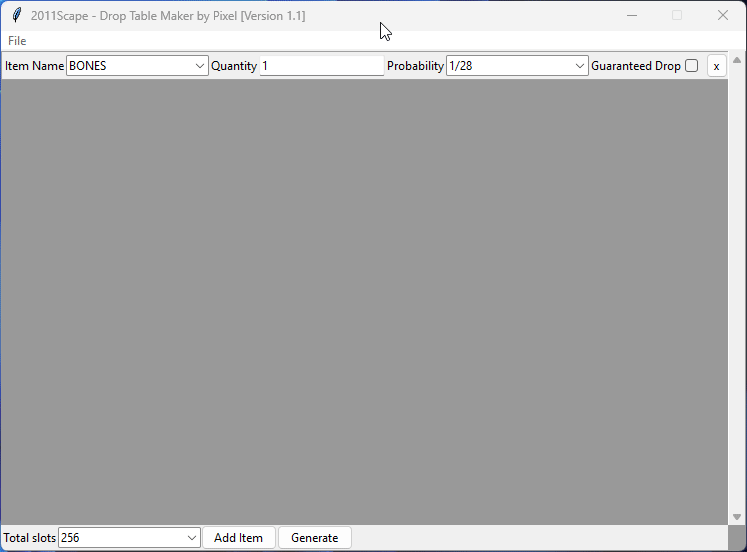Image resolution: width=747 pixels, height=552 pixels.
Task: Click the Total slots label
Action: [x=30, y=538]
